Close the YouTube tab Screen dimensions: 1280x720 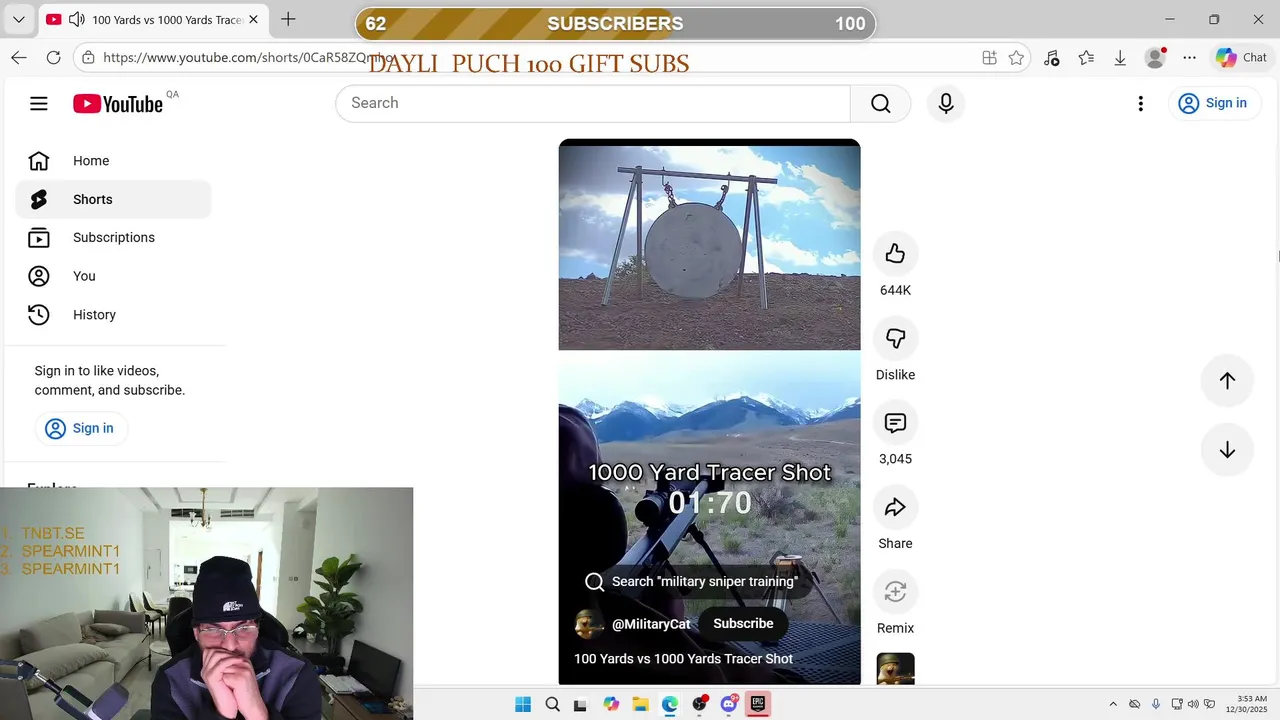(x=253, y=19)
